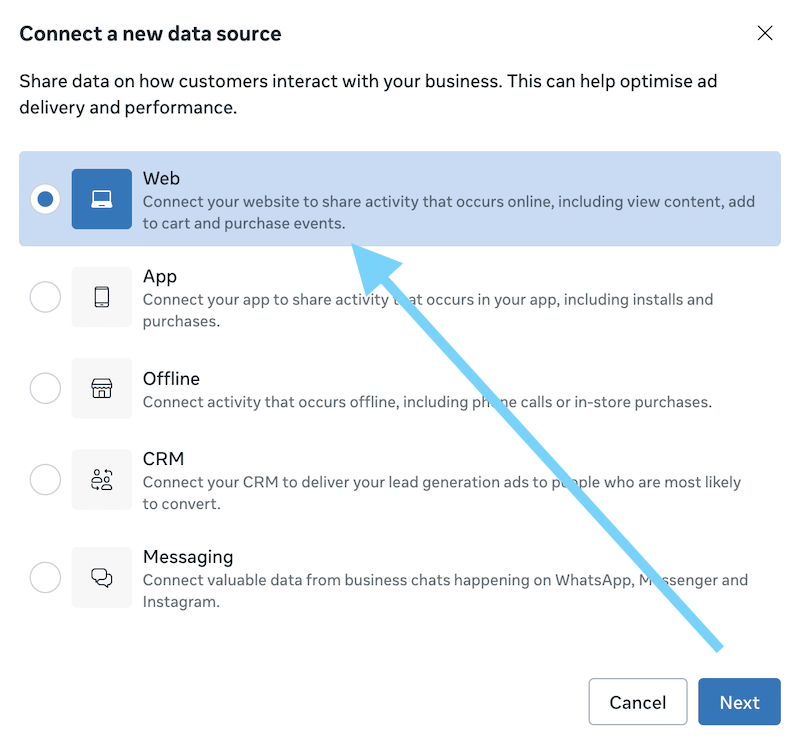Viewport: 800px width, 745px height.
Task: Click the 'Connect your CRM to deliver' description
Action: (x=441, y=493)
